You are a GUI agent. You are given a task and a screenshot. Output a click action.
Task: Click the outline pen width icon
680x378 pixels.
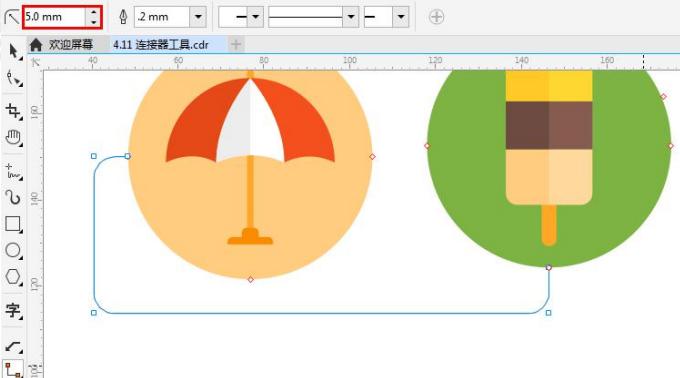(x=123, y=17)
